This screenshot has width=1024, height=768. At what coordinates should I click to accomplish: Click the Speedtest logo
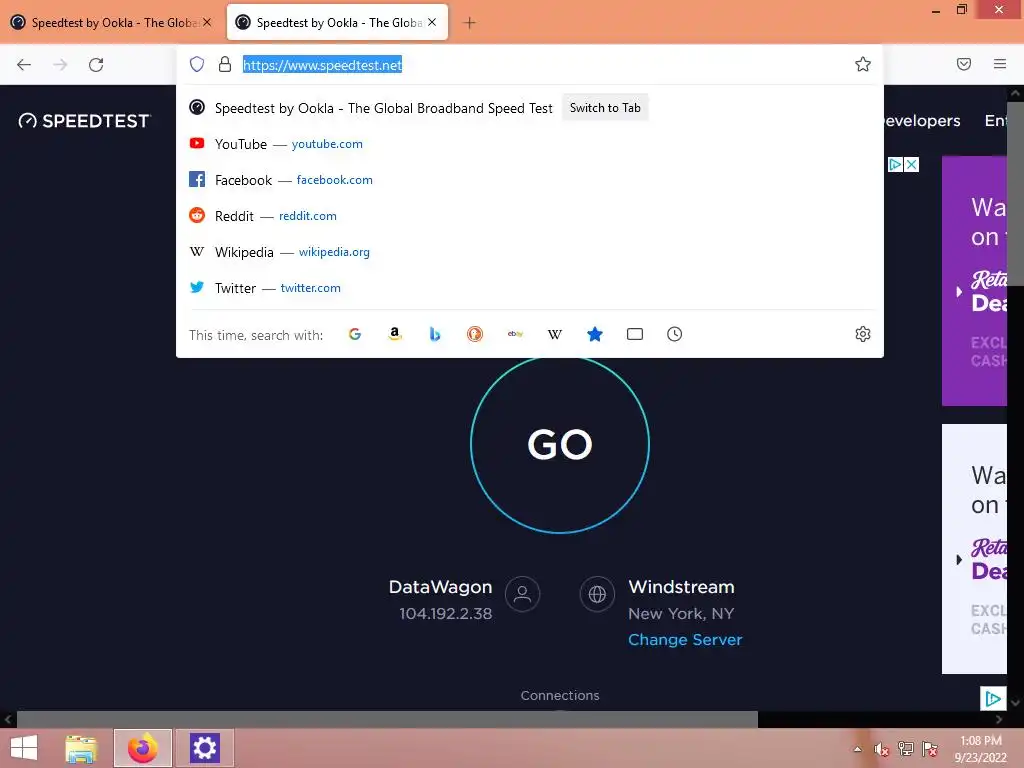84,121
